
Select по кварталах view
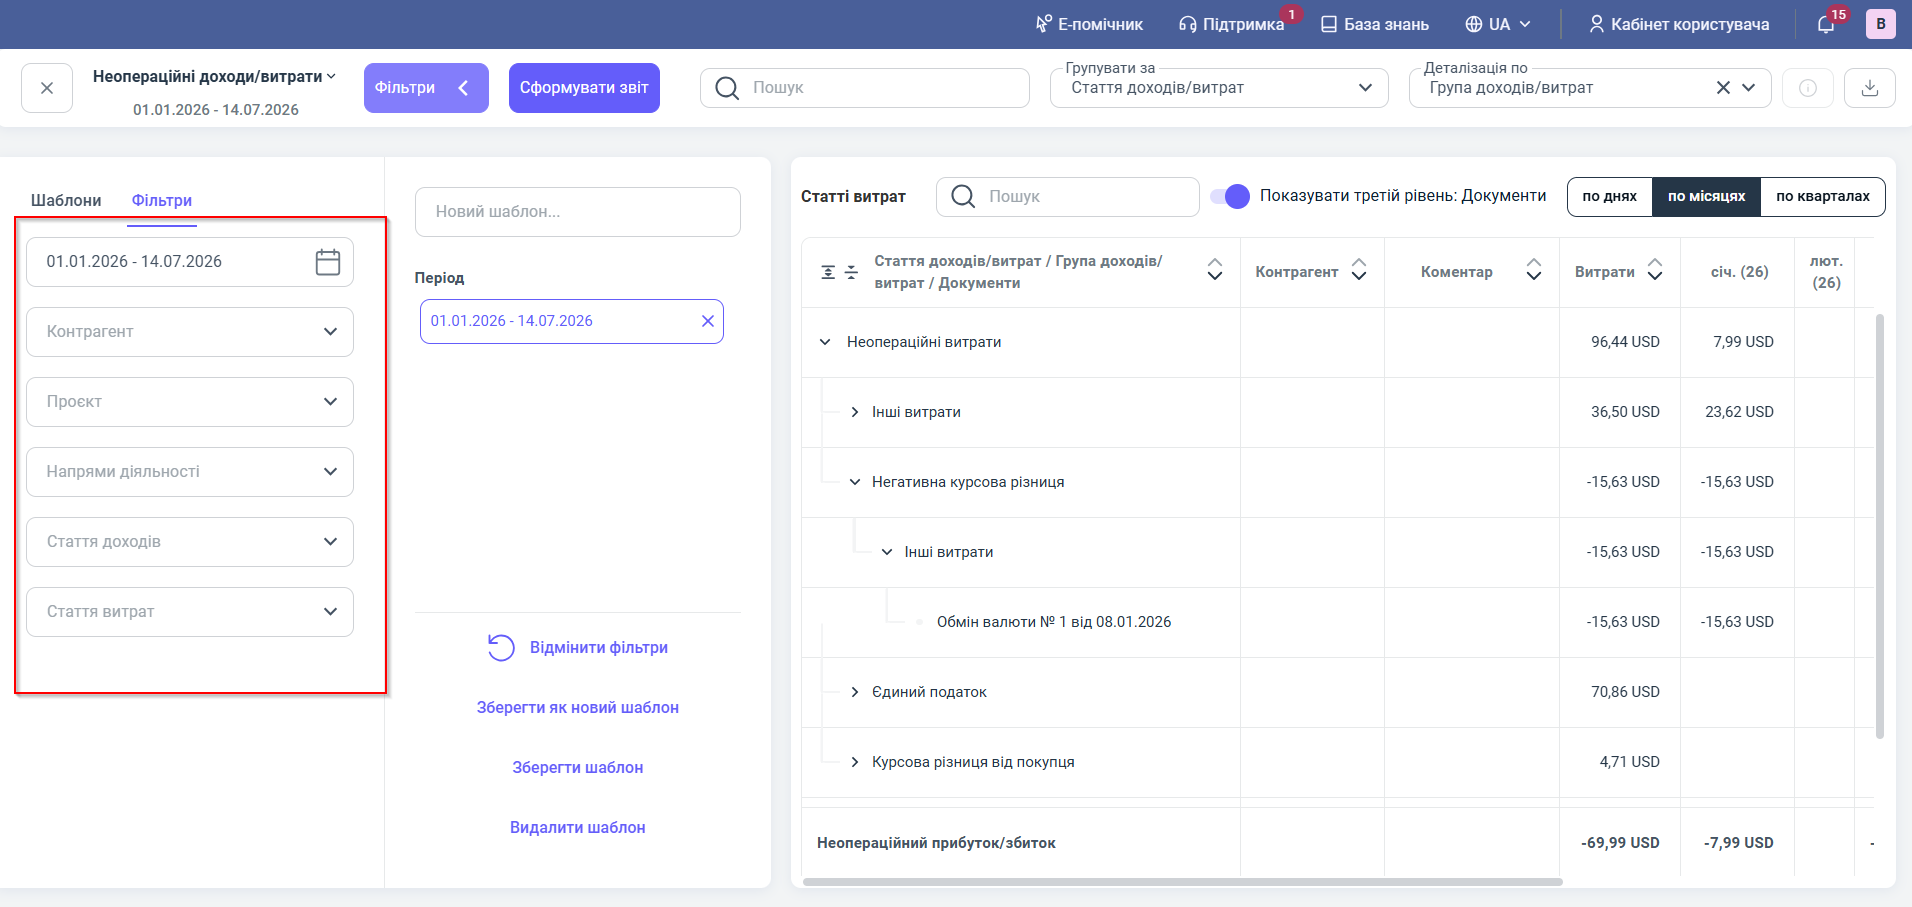pyautogui.click(x=1823, y=197)
